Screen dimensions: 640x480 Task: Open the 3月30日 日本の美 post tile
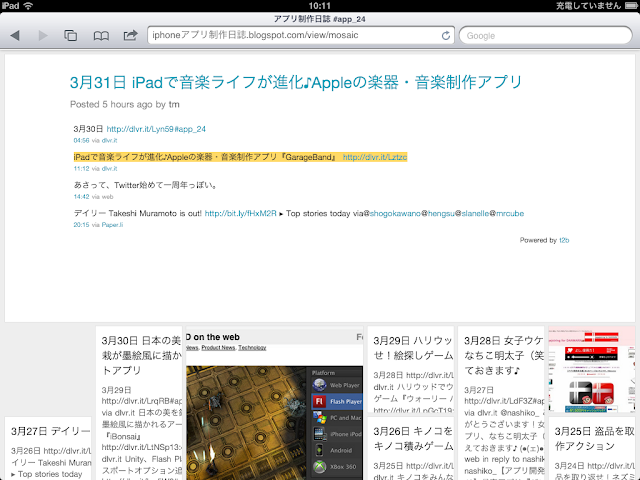(139, 403)
